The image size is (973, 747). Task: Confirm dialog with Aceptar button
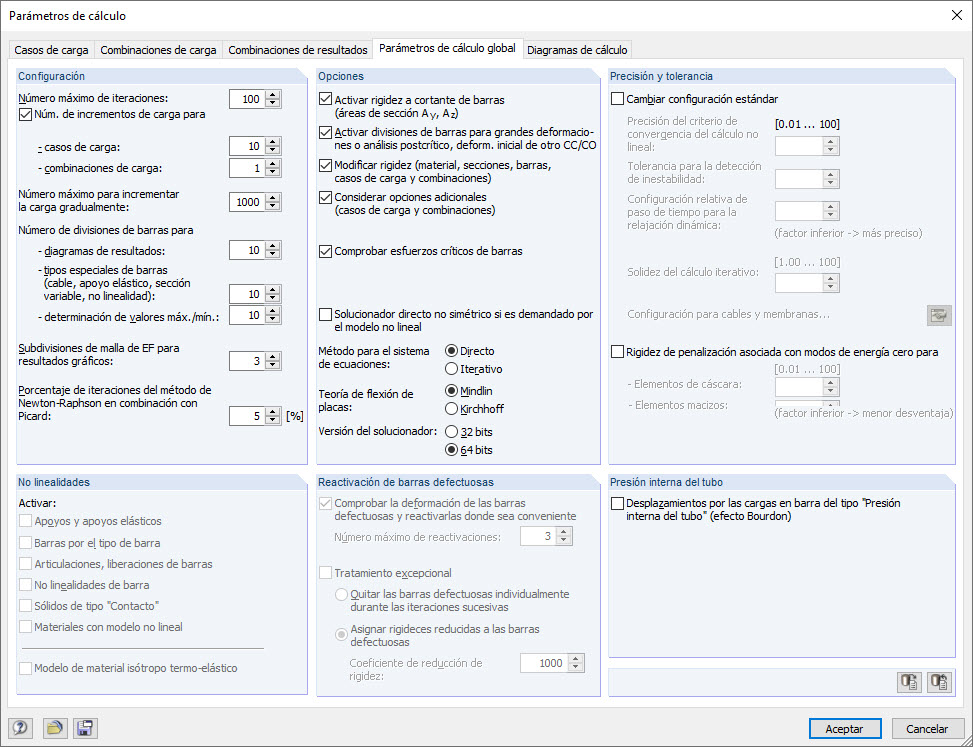tap(845, 728)
